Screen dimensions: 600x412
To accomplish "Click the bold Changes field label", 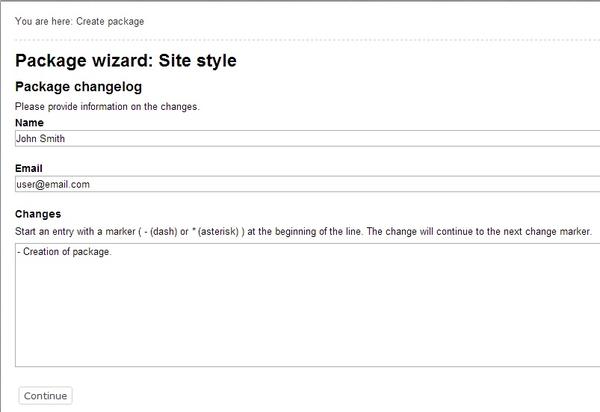I will (38, 214).
